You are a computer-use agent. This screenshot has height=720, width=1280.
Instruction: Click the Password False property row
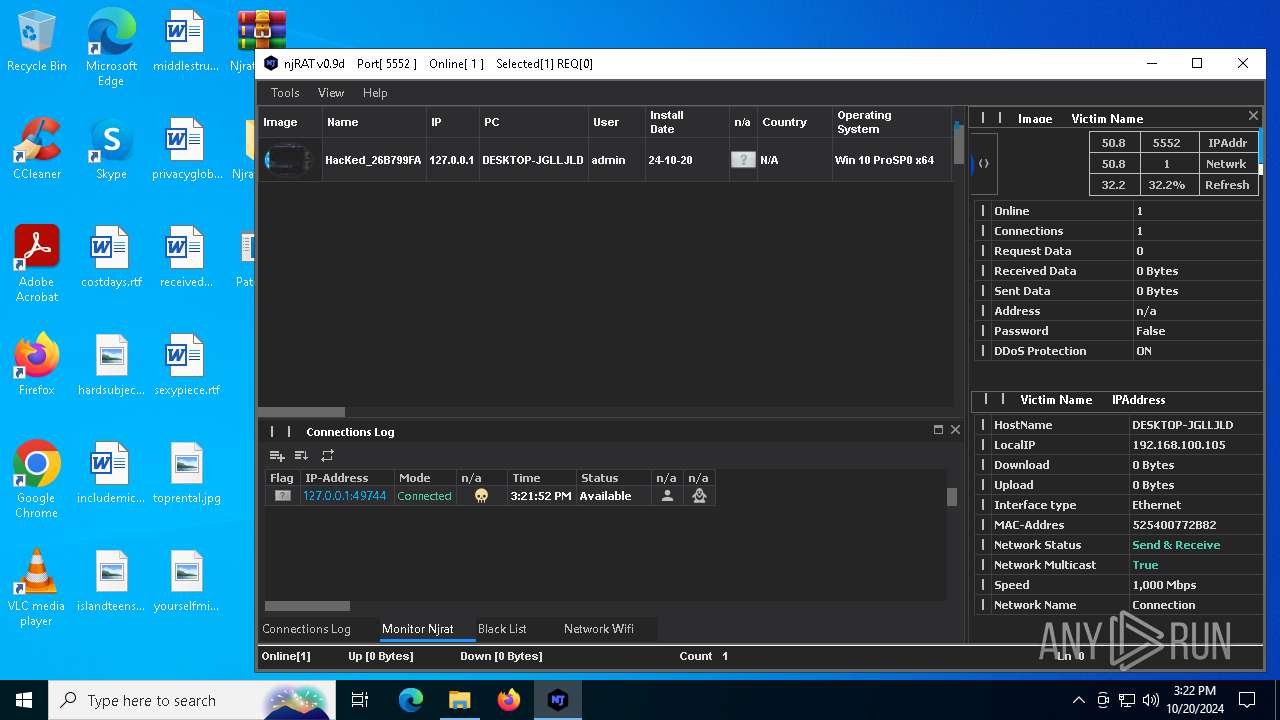pos(1118,331)
